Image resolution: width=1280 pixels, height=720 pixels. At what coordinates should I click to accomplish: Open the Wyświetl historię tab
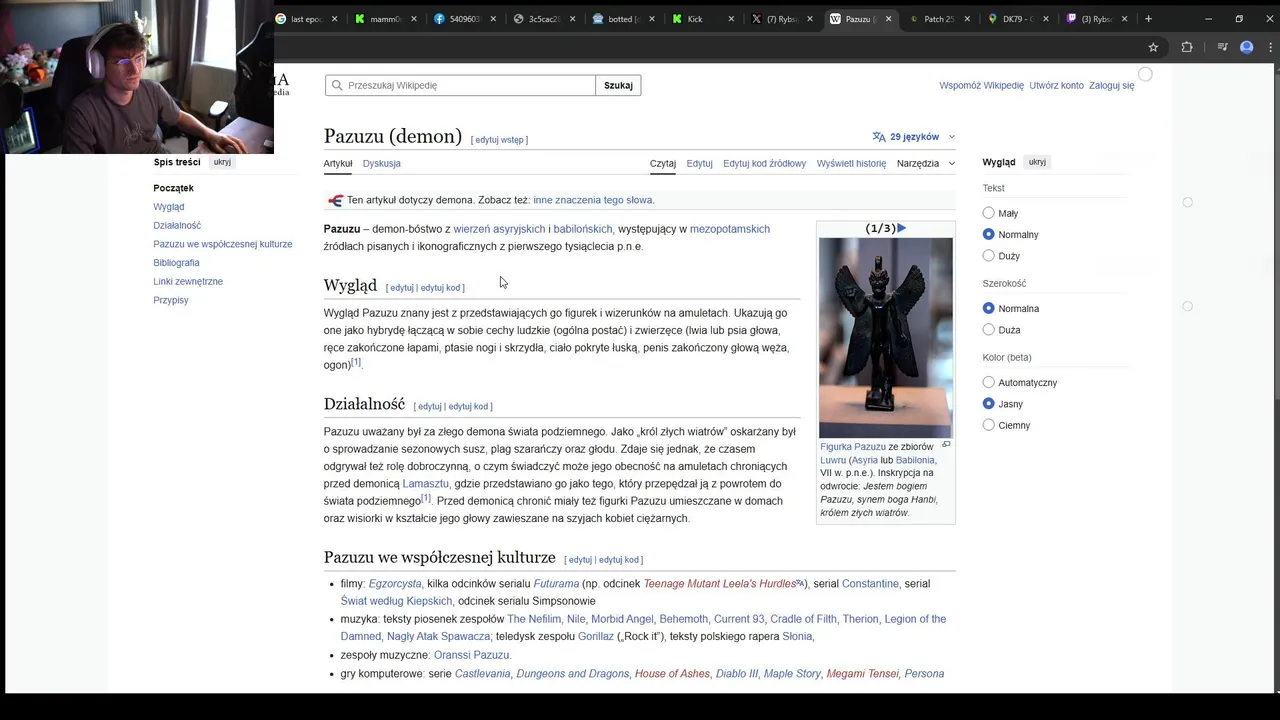(x=851, y=163)
